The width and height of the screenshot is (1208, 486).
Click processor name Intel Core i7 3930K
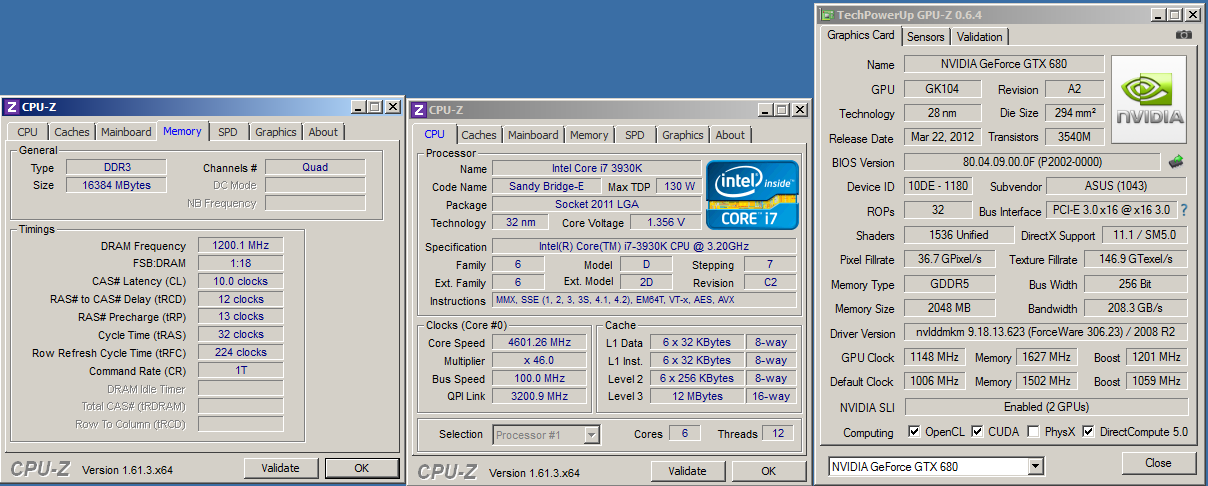point(597,168)
